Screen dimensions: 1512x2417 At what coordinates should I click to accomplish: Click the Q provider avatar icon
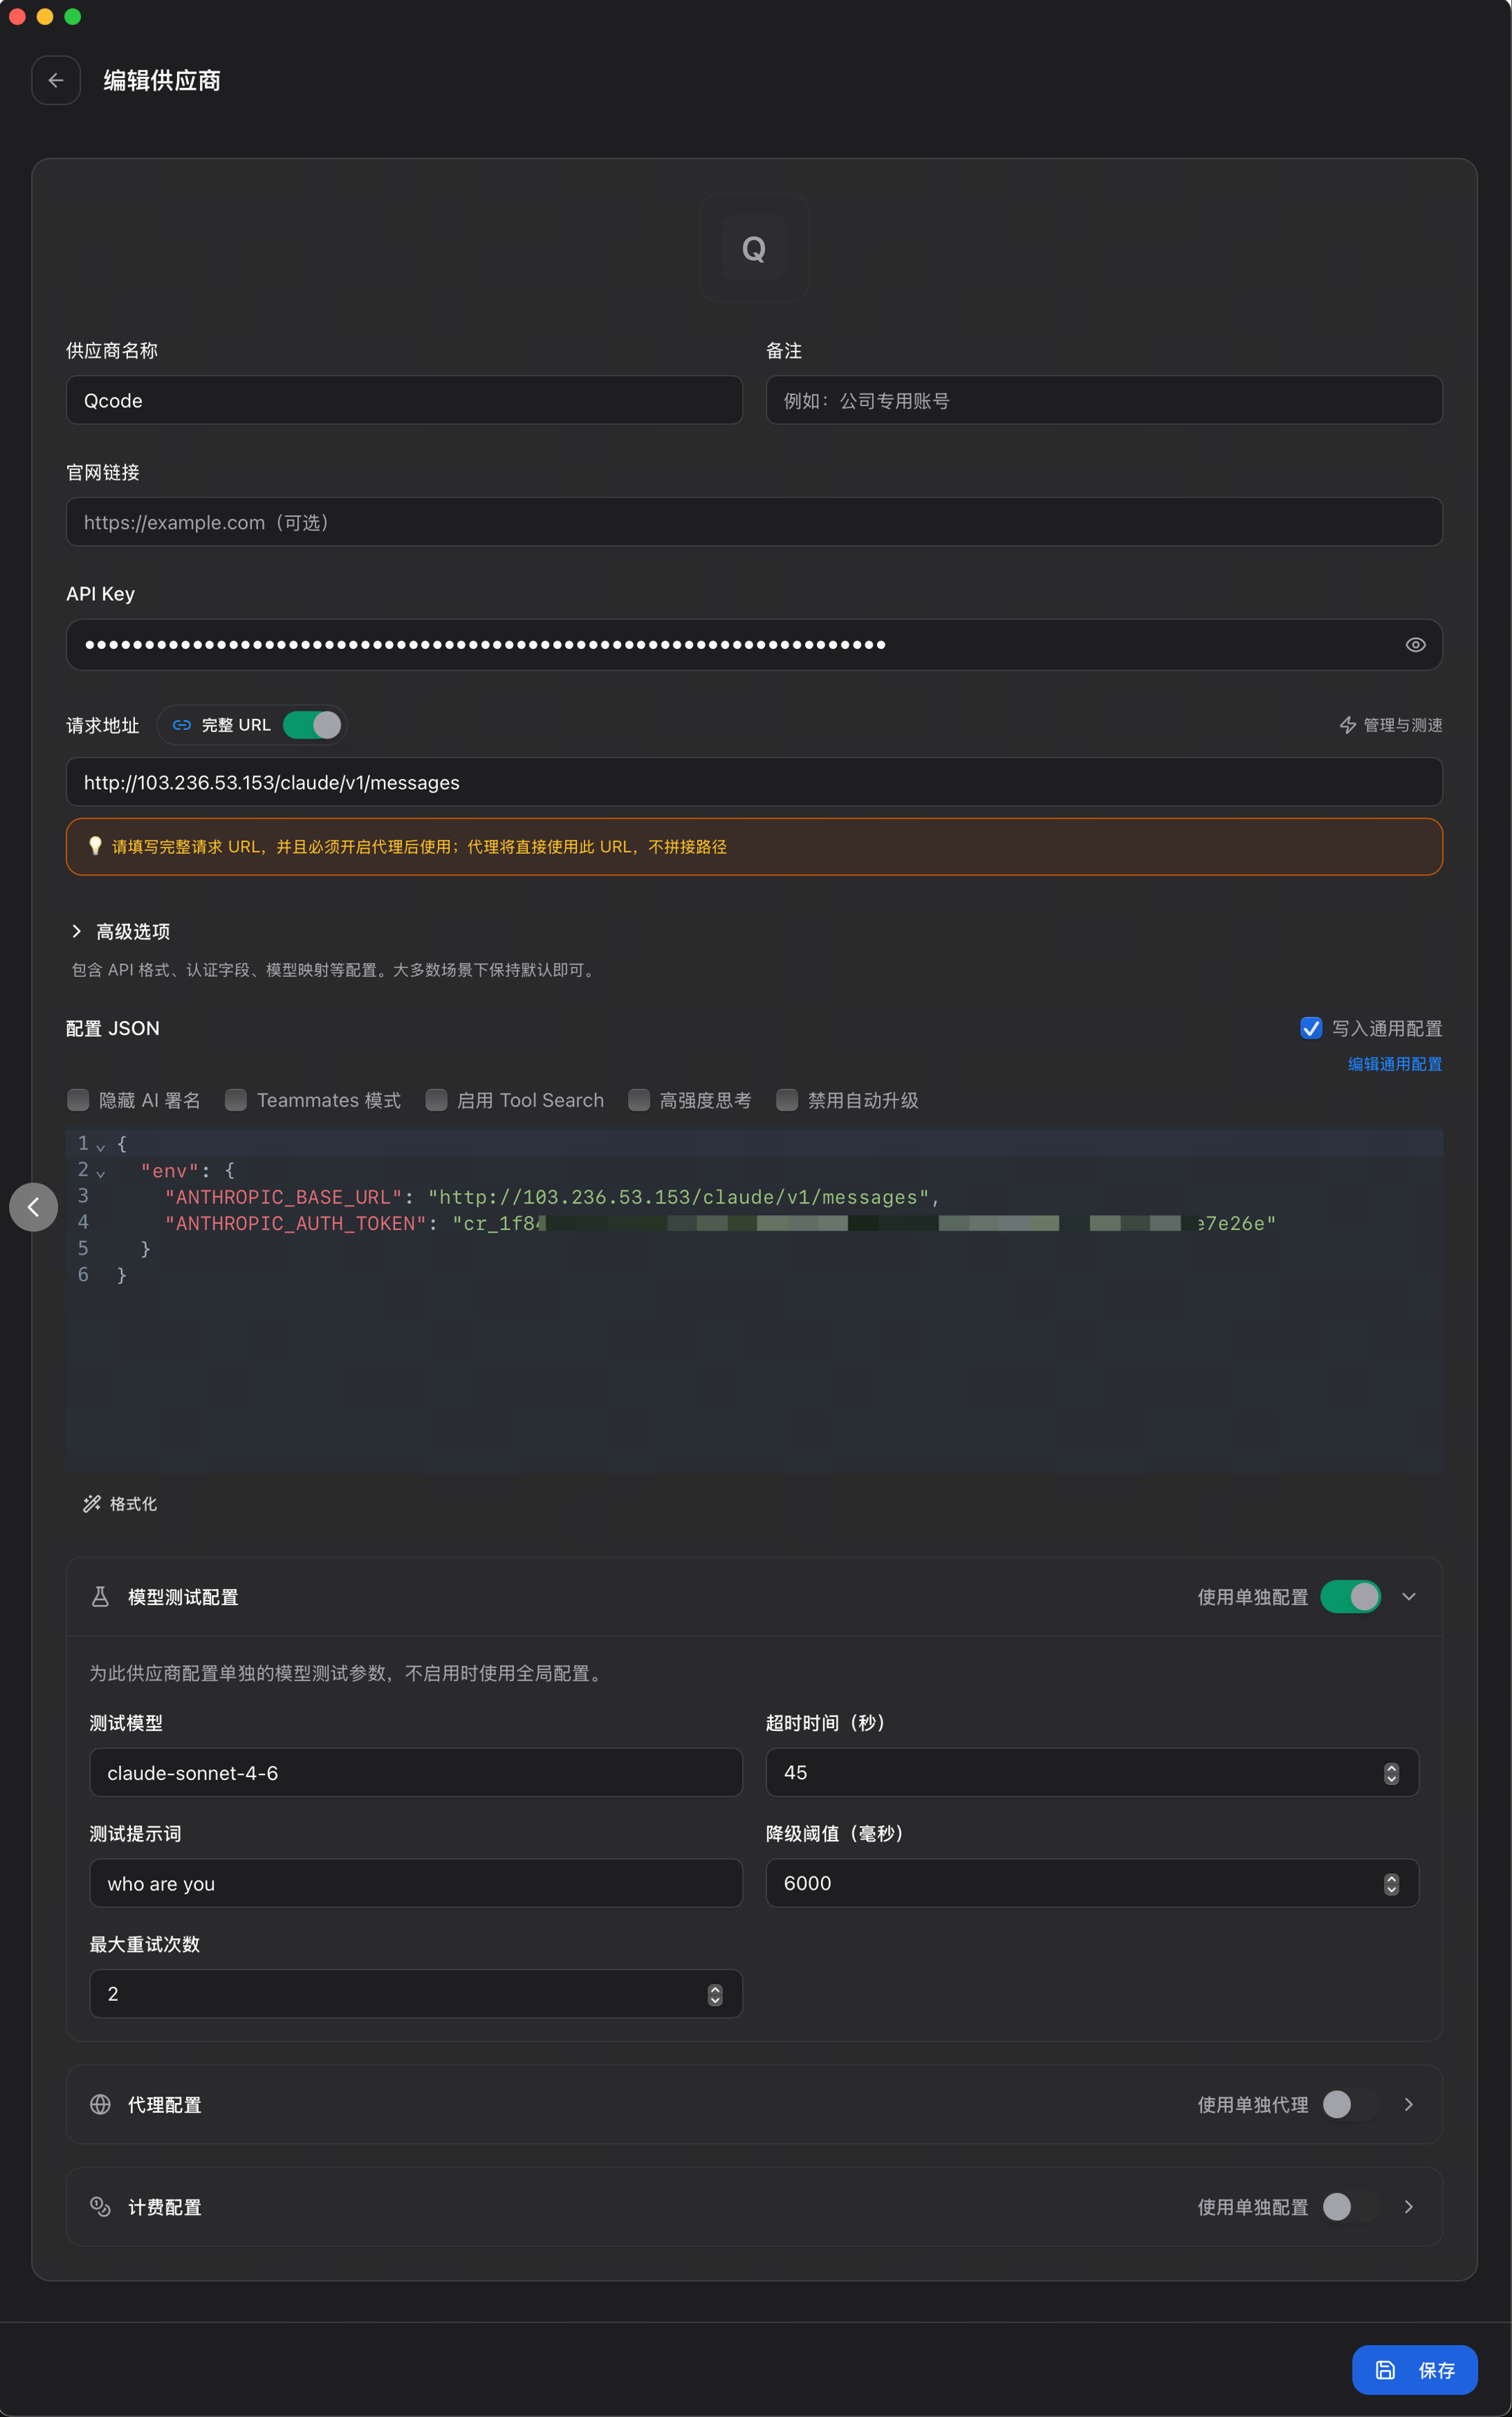tap(754, 248)
